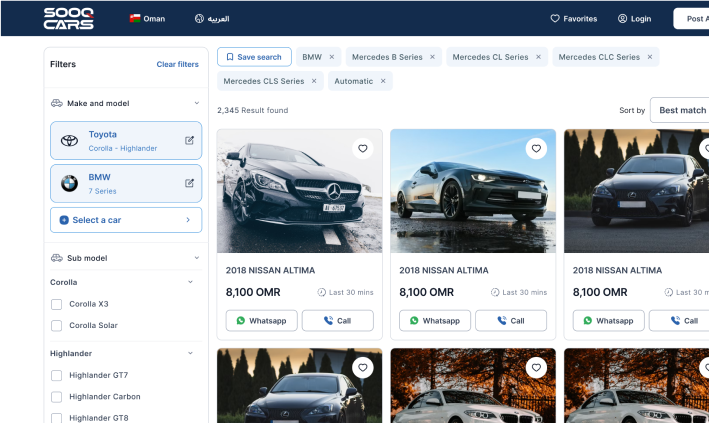Click Clear filters link
709x423 pixels.
[x=177, y=64]
